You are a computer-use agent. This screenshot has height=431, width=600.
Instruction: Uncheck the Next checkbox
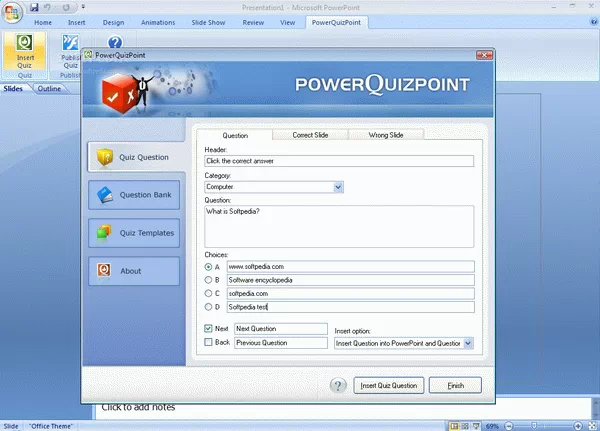click(208, 328)
